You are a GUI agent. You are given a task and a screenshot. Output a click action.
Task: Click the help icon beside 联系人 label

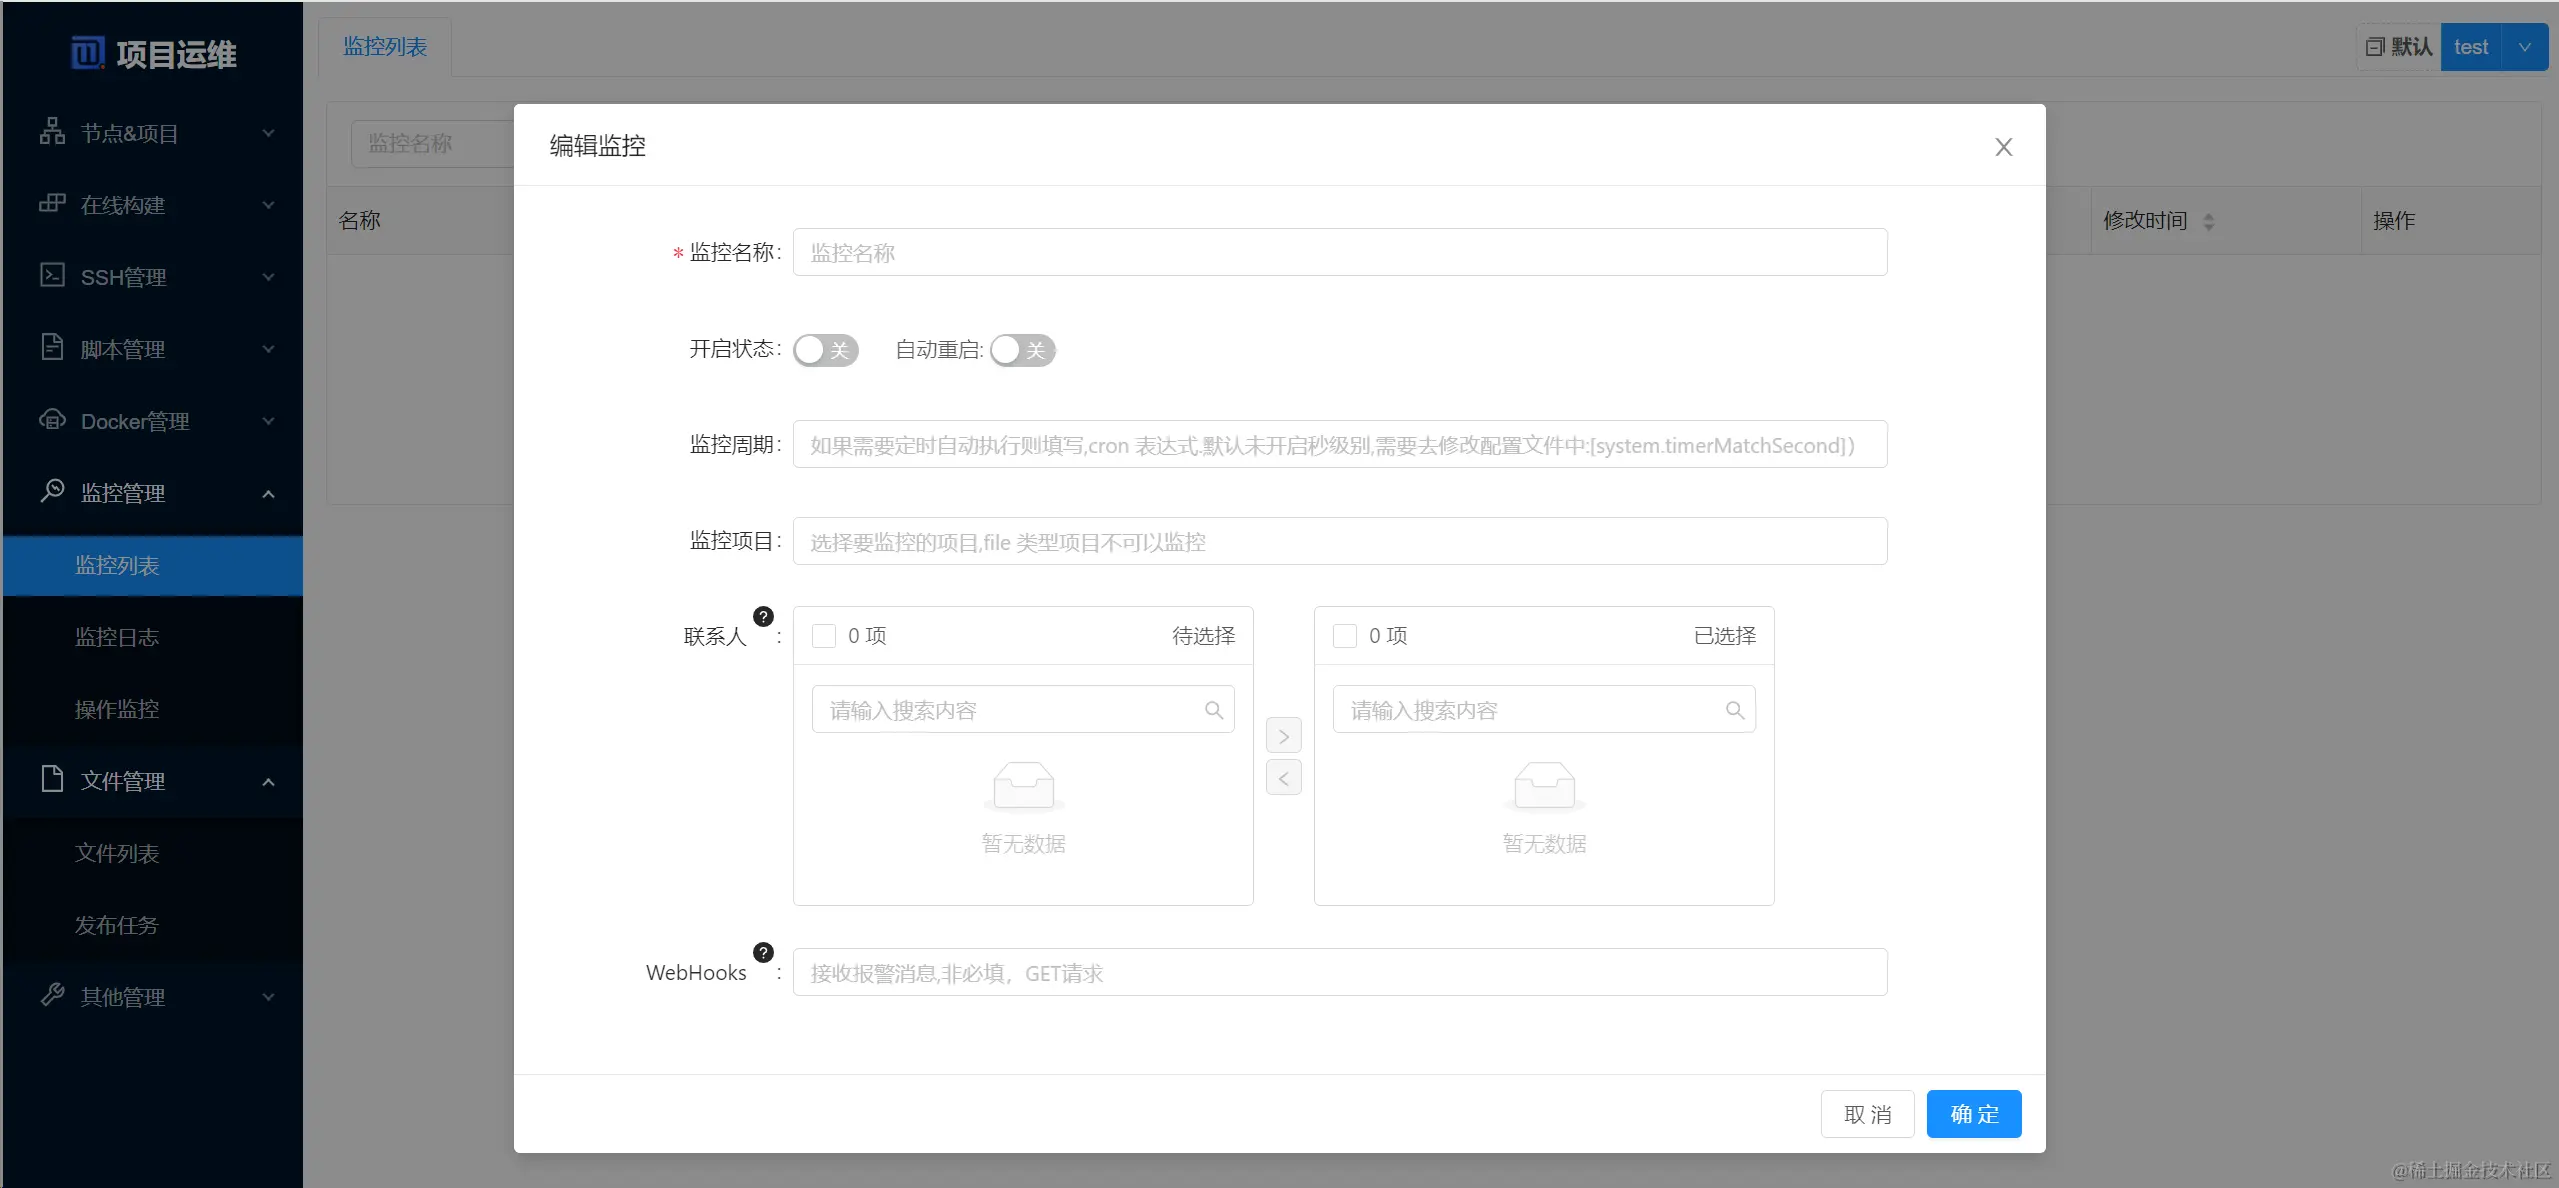(763, 617)
